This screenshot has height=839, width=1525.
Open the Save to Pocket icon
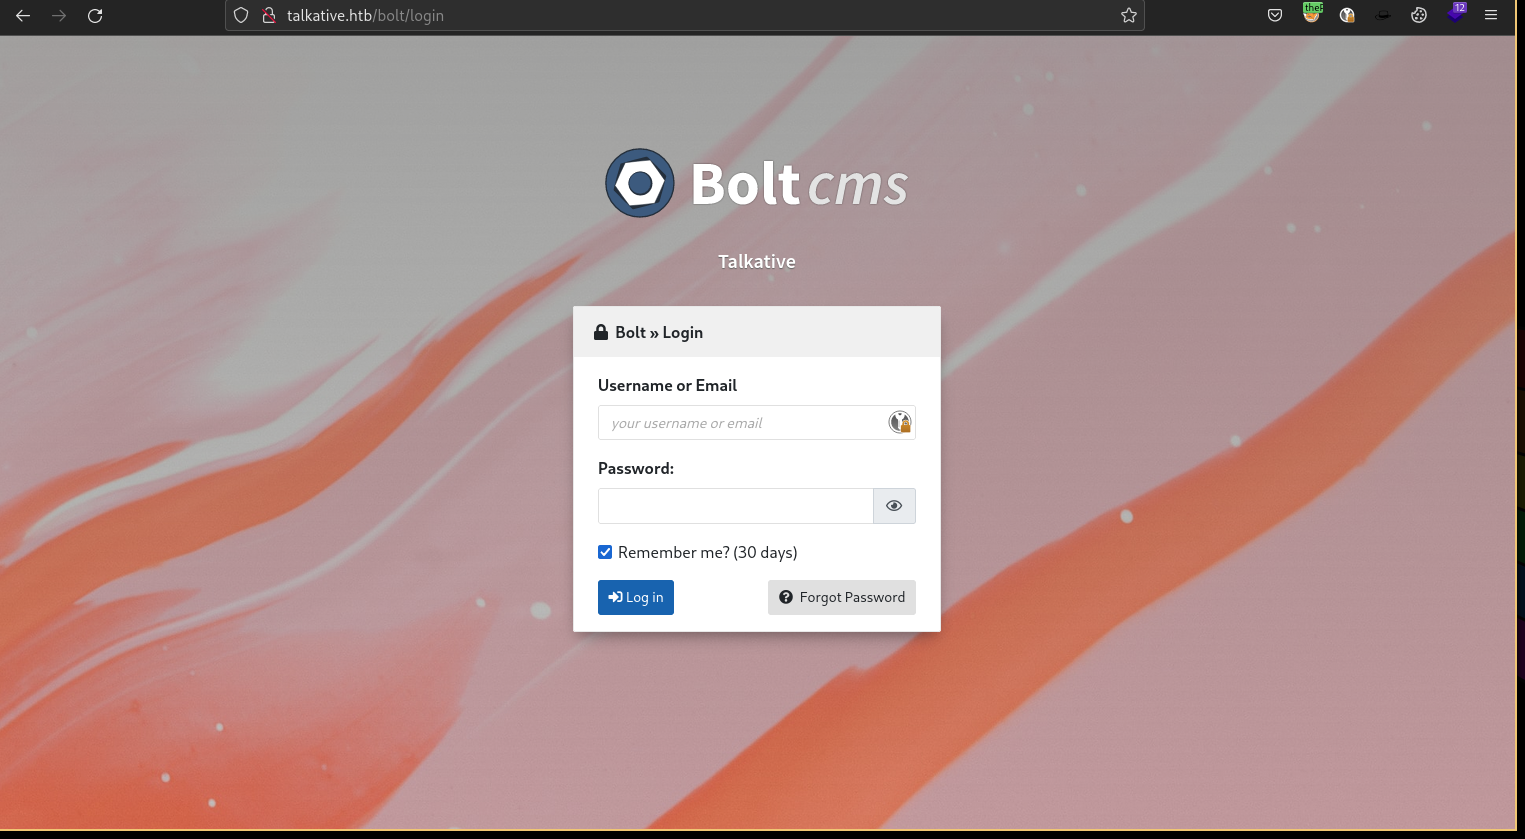(x=1275, y=16)
